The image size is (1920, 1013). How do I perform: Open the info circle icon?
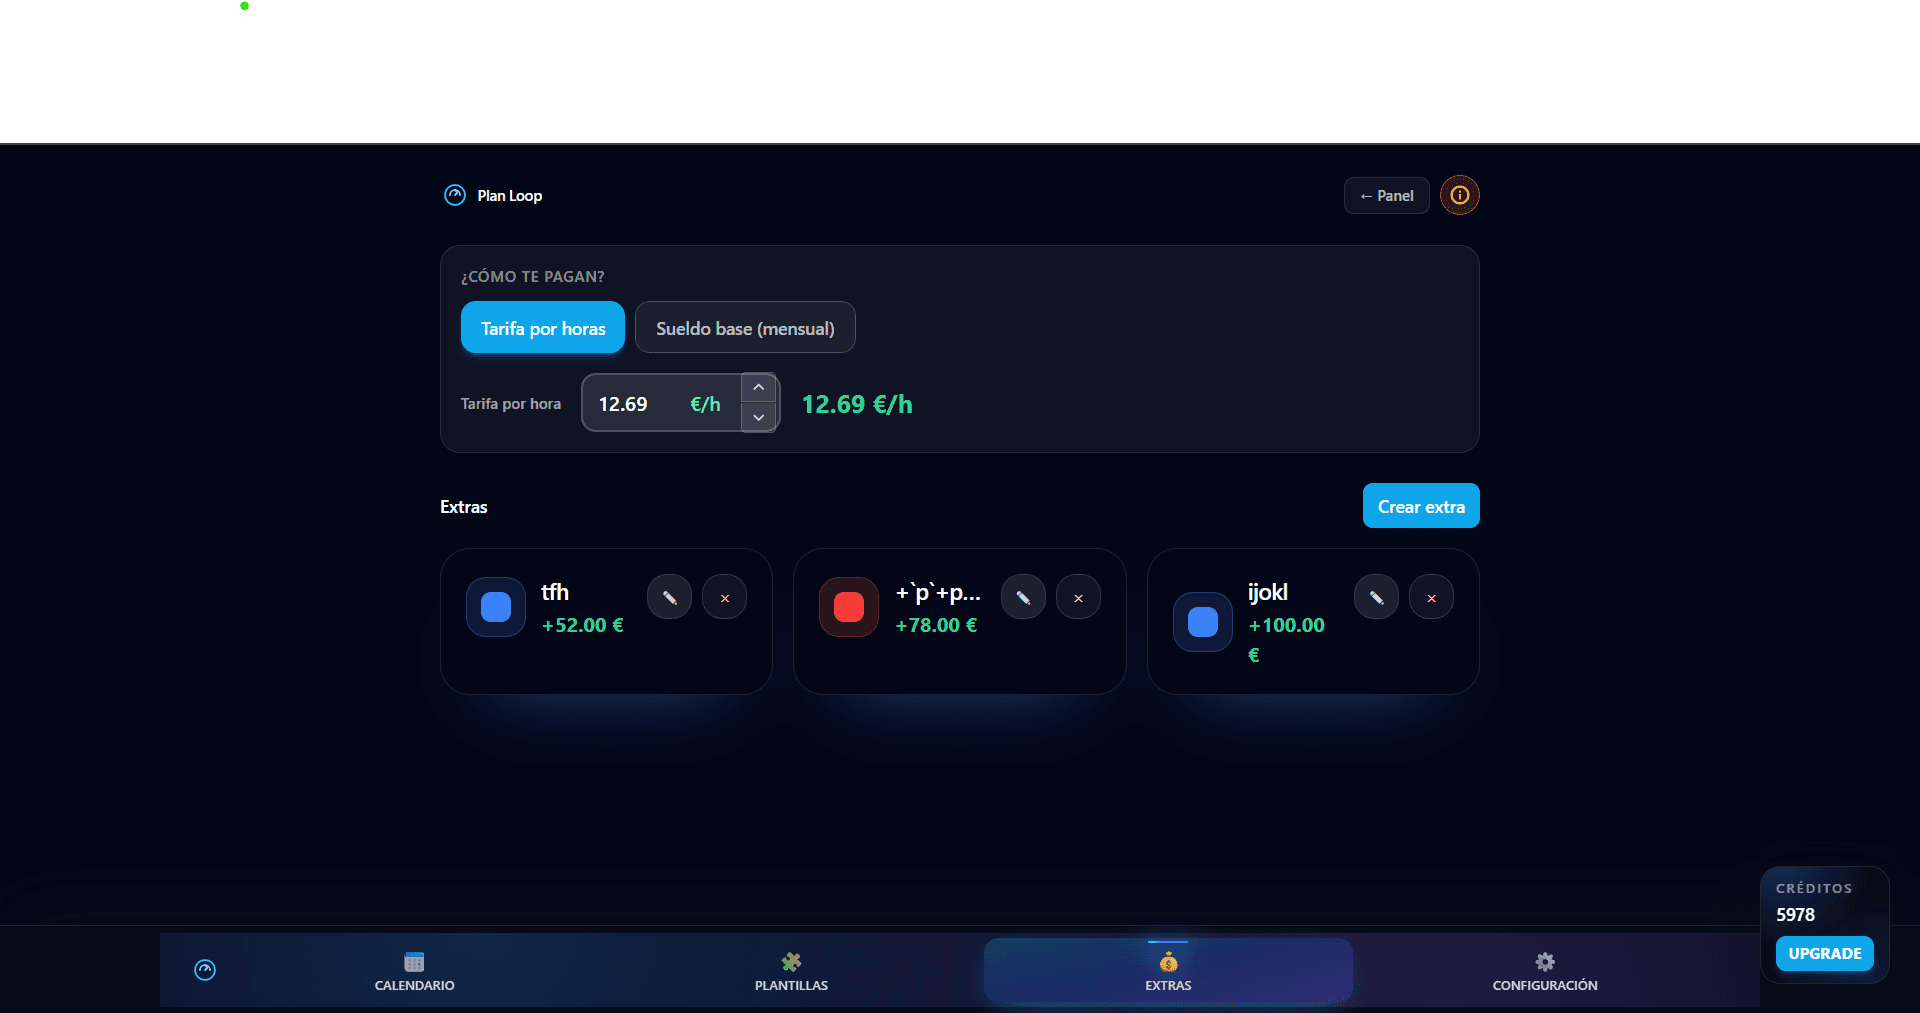click(1459, 195)
